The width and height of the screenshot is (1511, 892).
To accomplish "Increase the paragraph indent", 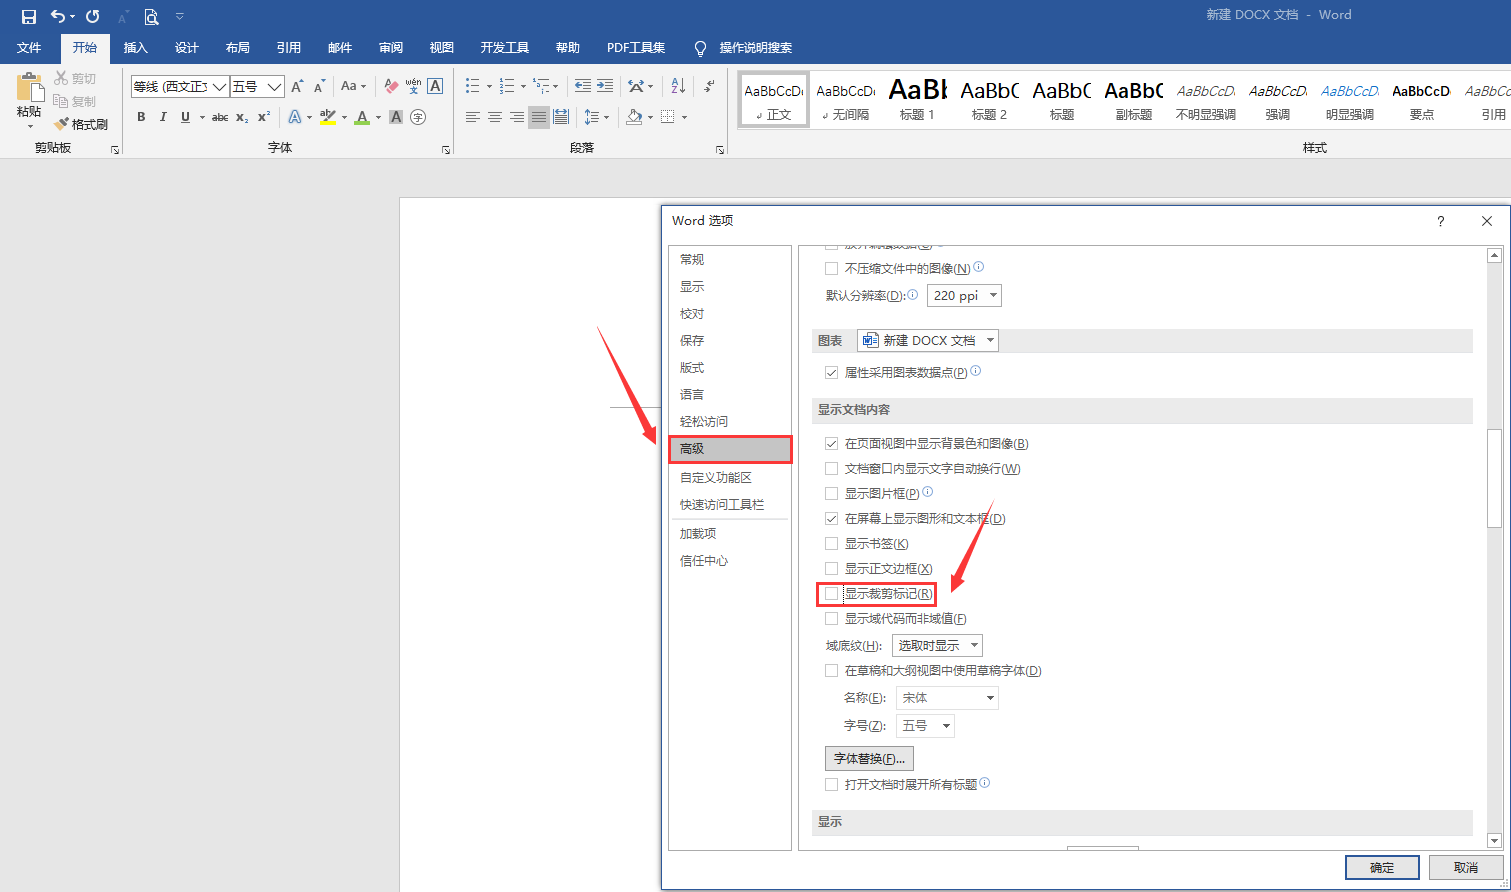I will point(605,87).
